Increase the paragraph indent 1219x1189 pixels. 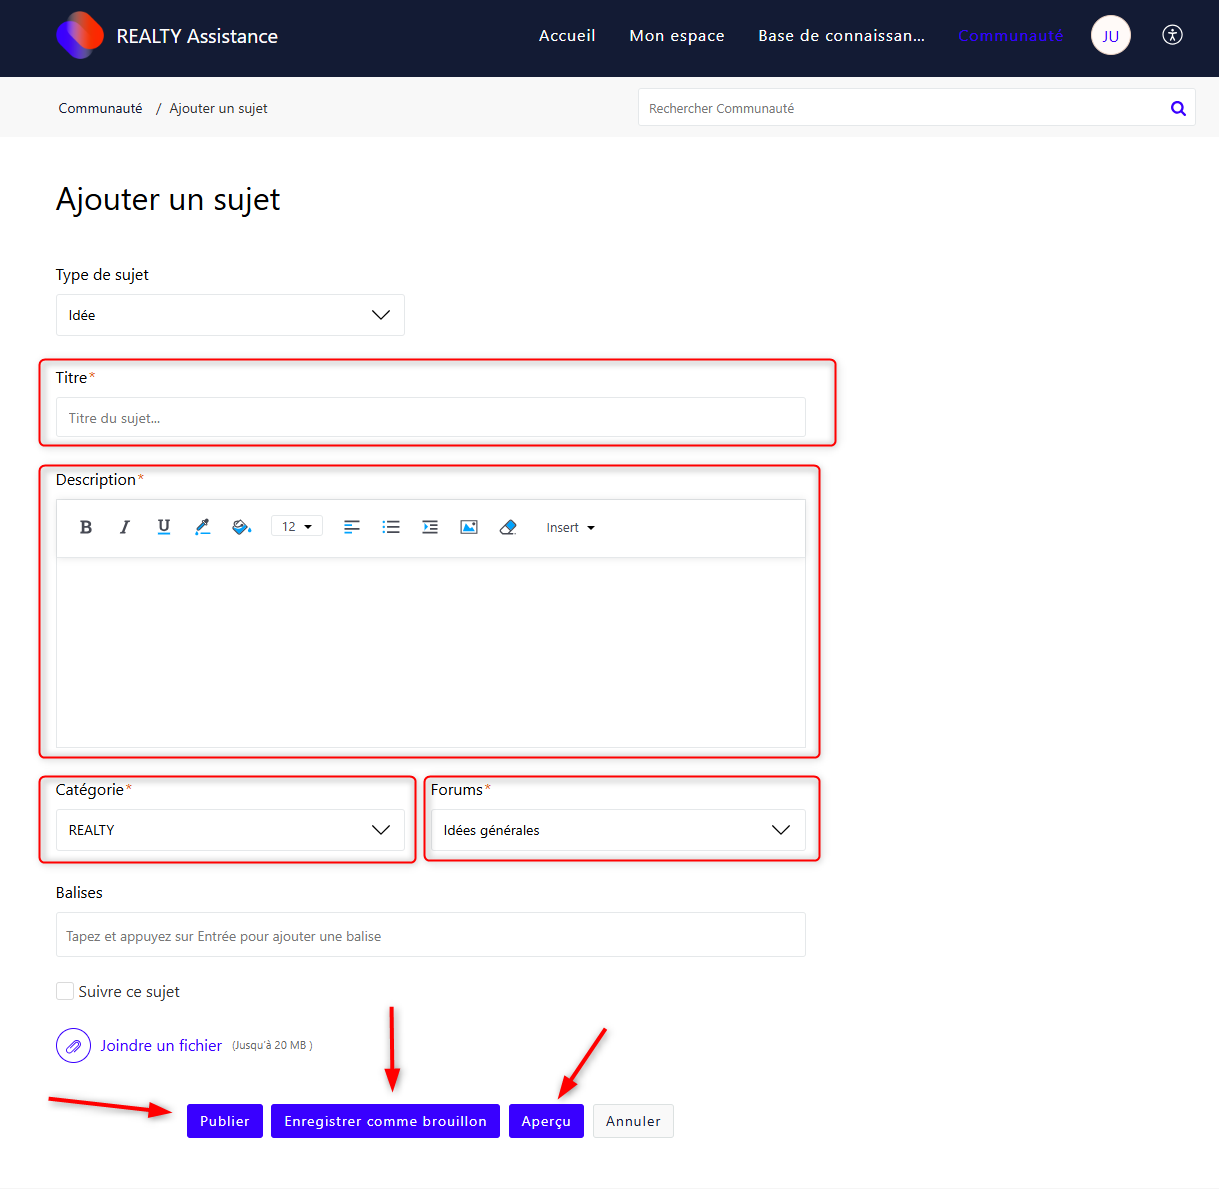click(x=430, y=527)
